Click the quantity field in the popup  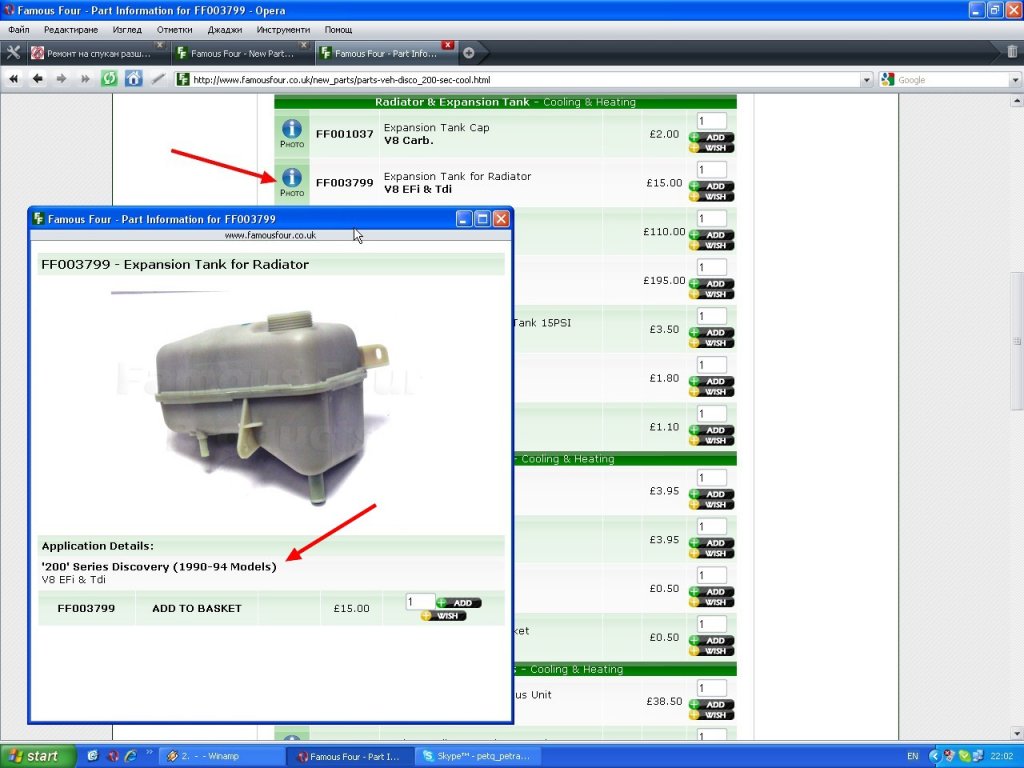pos(419,602)
